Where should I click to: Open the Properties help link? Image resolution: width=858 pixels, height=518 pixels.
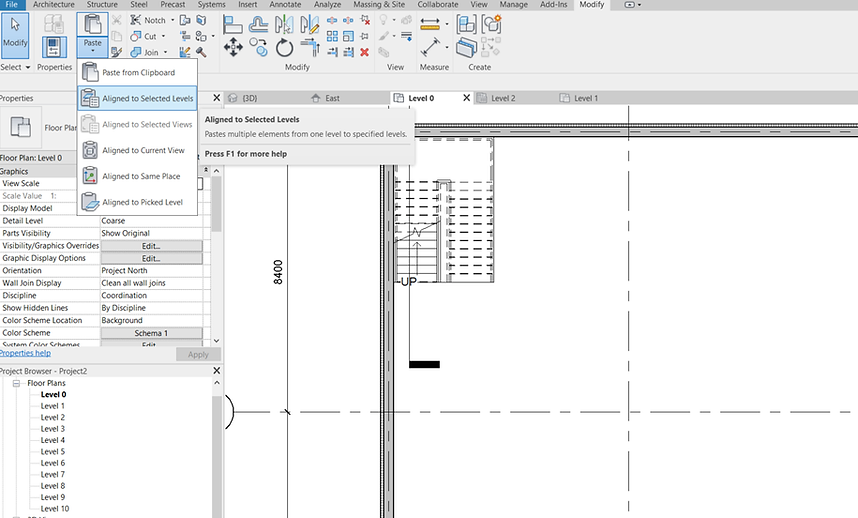tap(25, 353)
